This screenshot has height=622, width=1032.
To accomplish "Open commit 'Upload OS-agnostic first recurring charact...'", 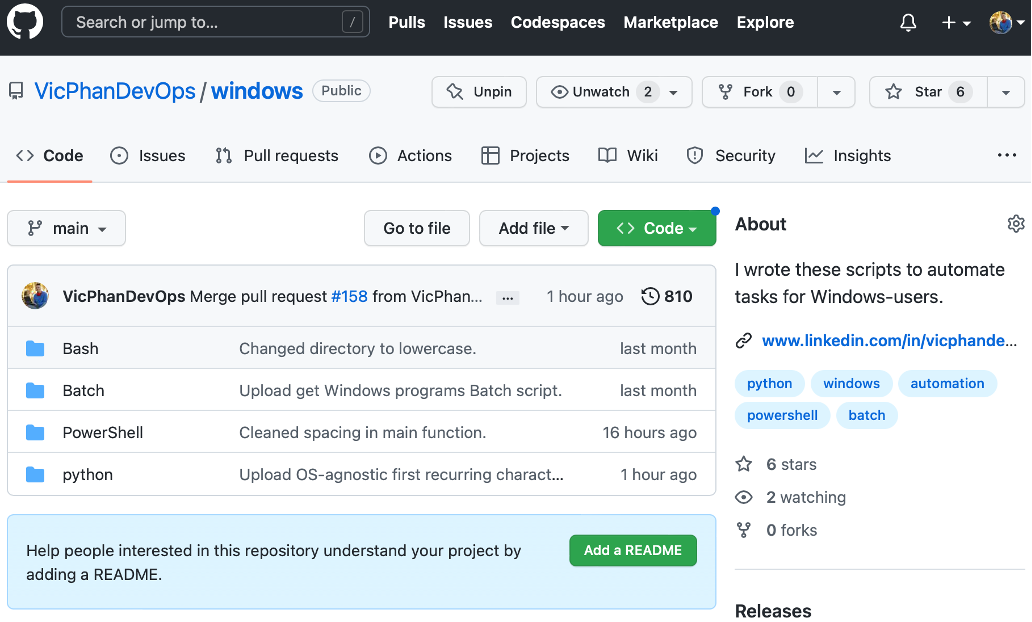I will (401, 475).
